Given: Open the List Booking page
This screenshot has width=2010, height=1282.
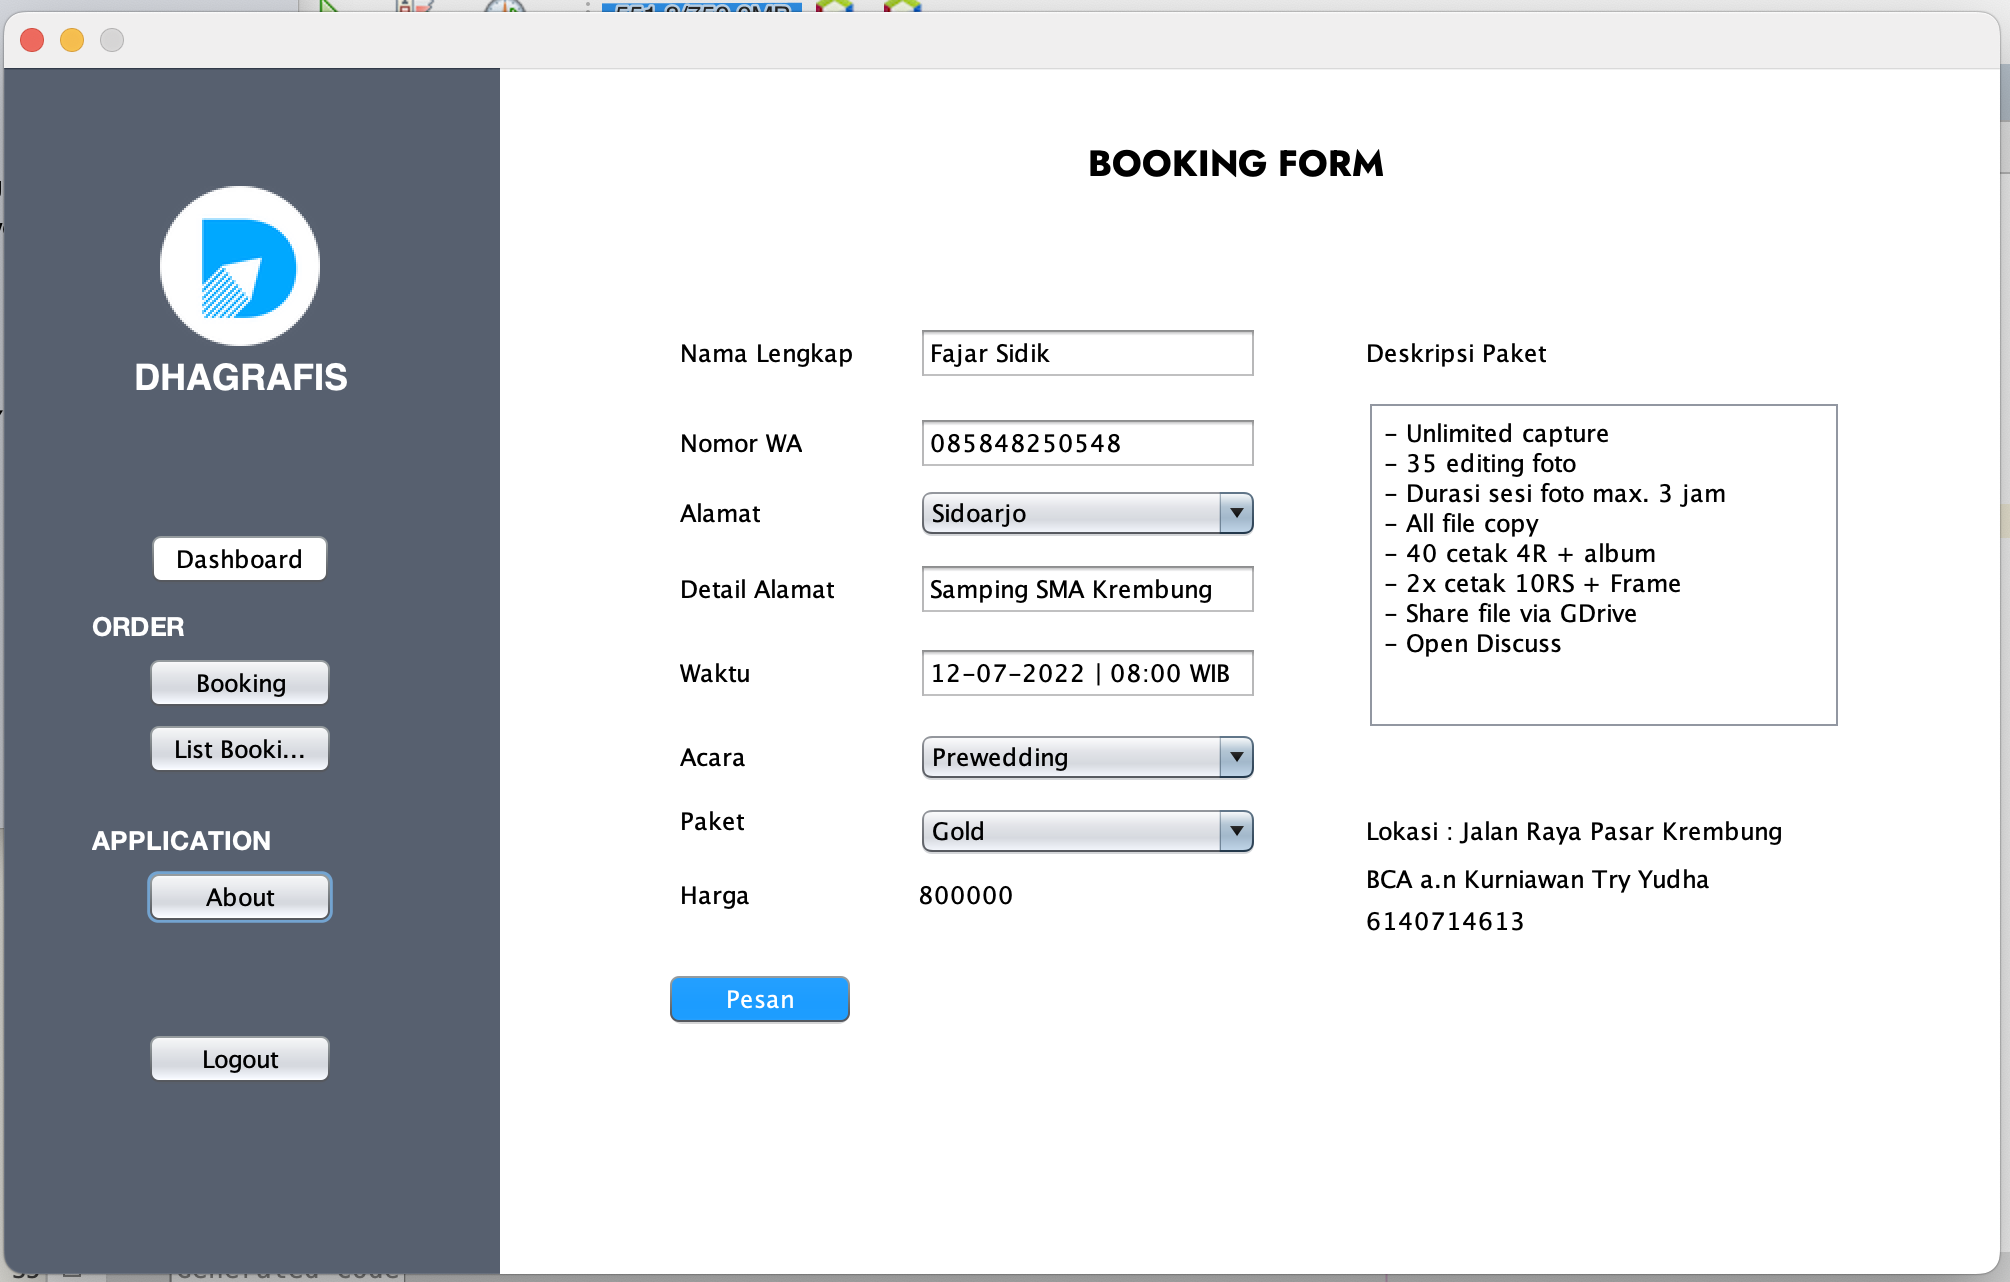Looking at the screenshot, I should click(239, 748).
